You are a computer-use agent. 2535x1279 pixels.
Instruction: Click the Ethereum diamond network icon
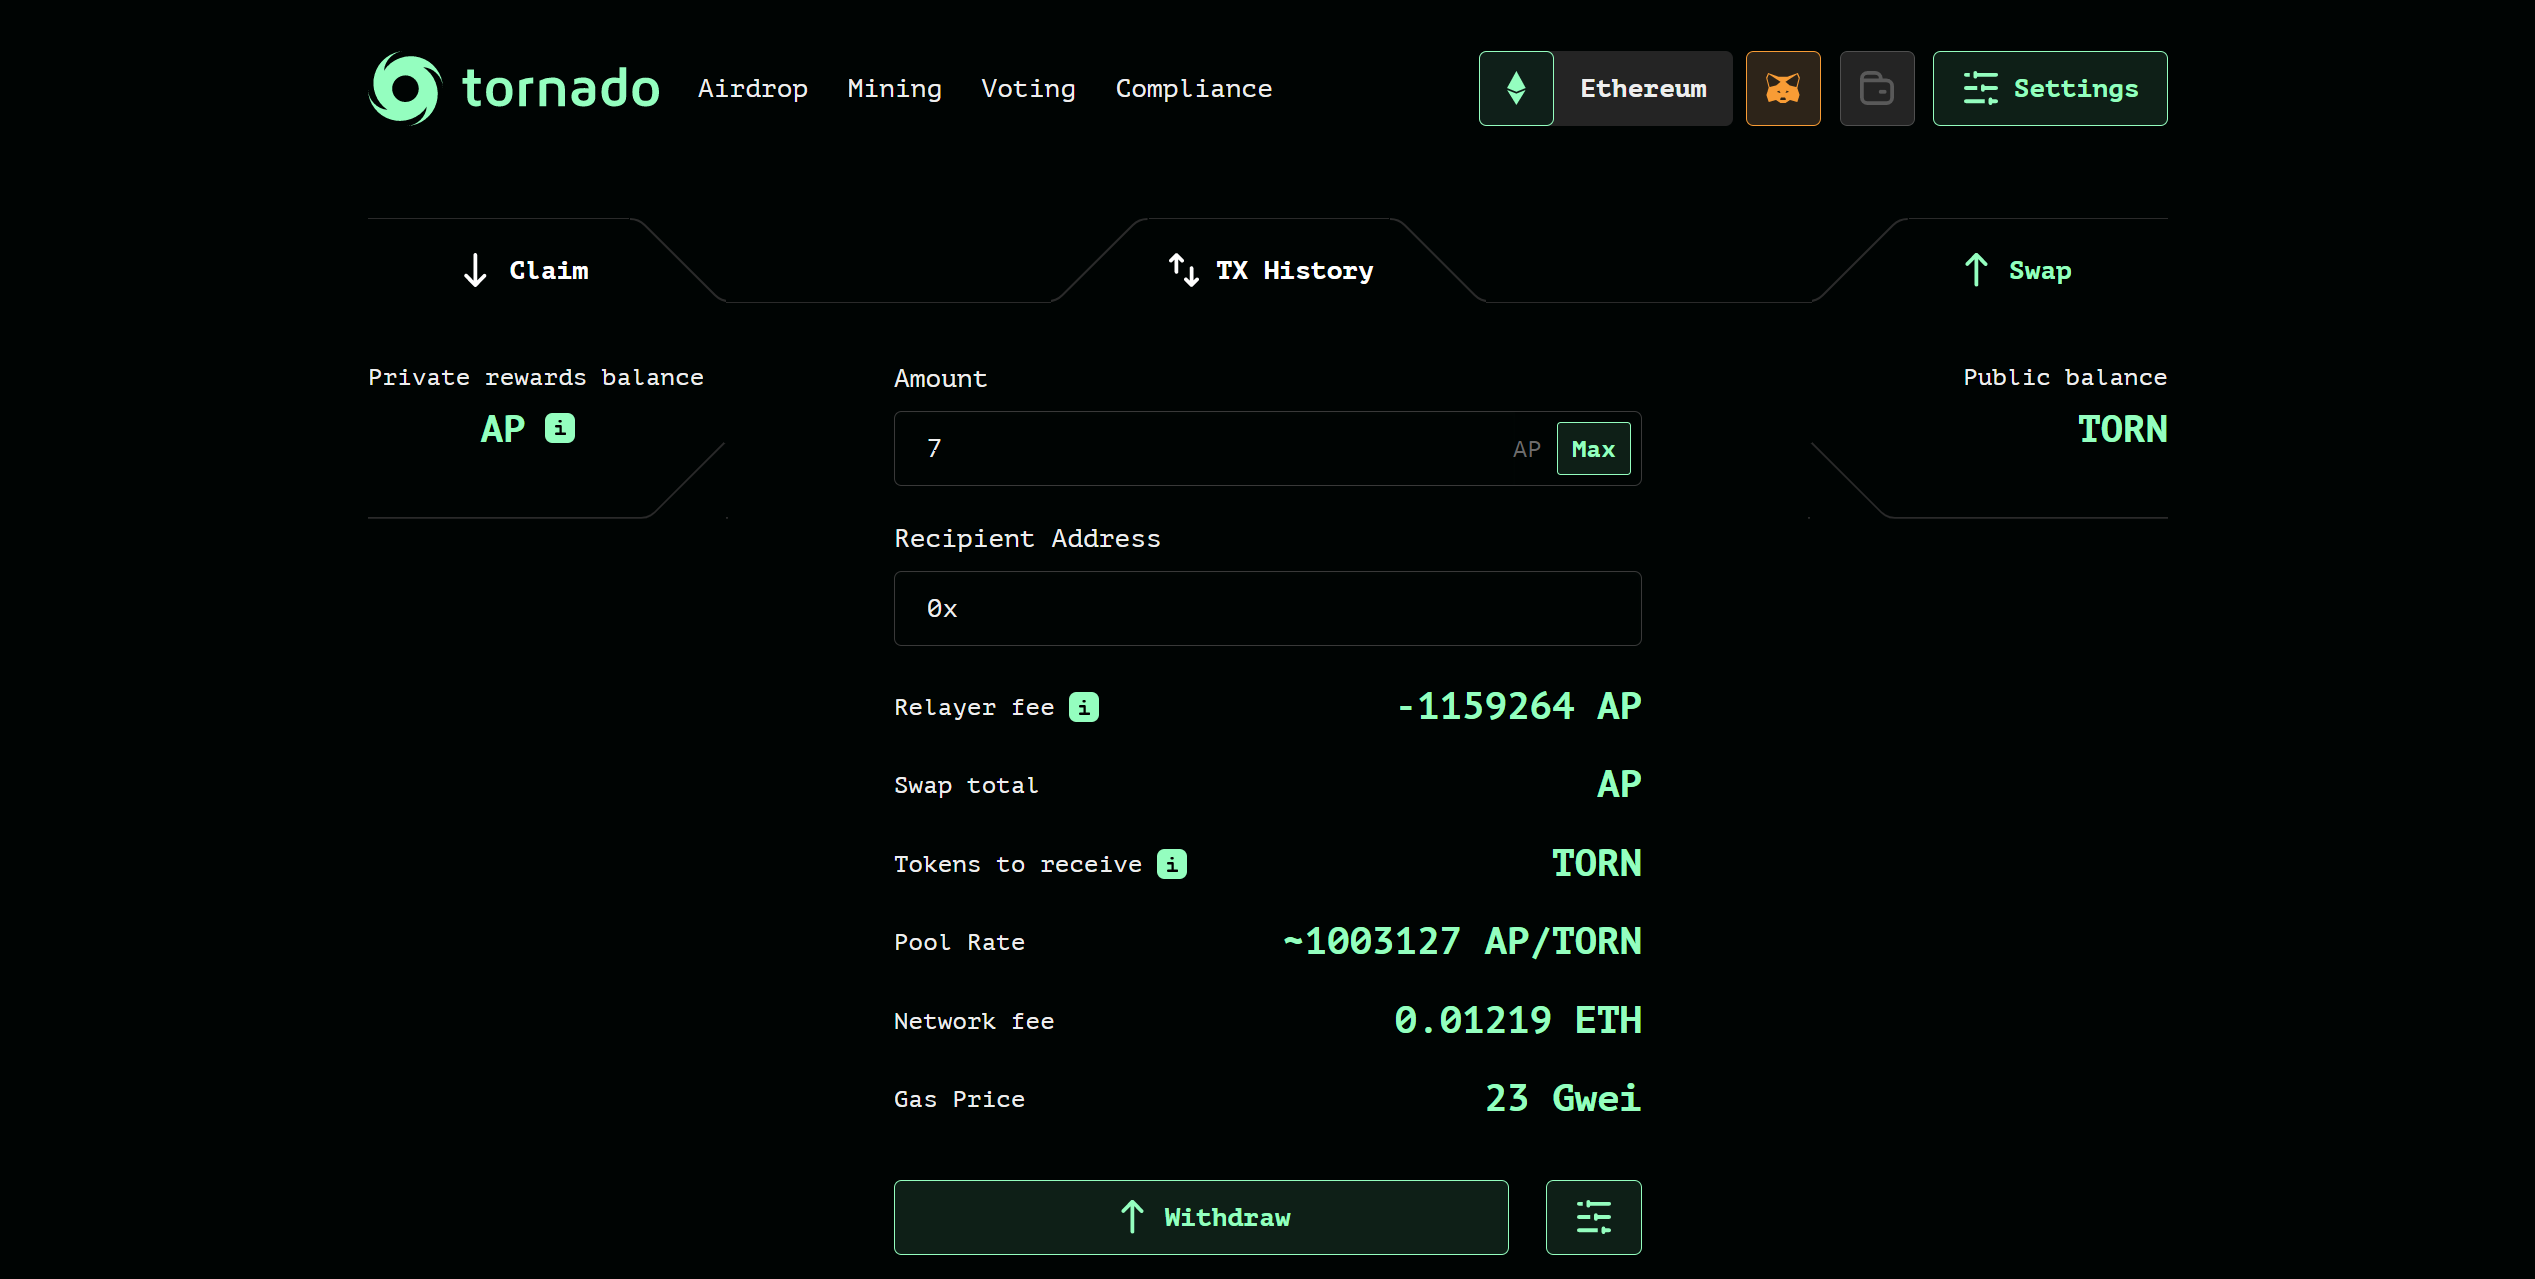(1516, 88)
